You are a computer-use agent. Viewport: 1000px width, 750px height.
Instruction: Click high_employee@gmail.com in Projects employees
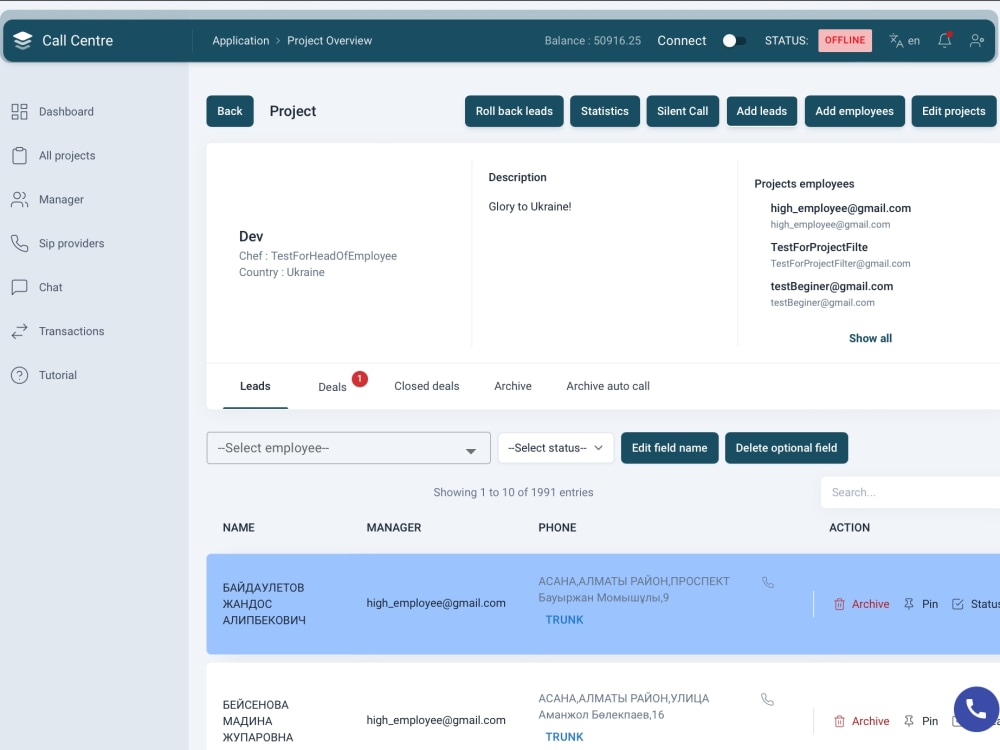click(x=841, y=208)
